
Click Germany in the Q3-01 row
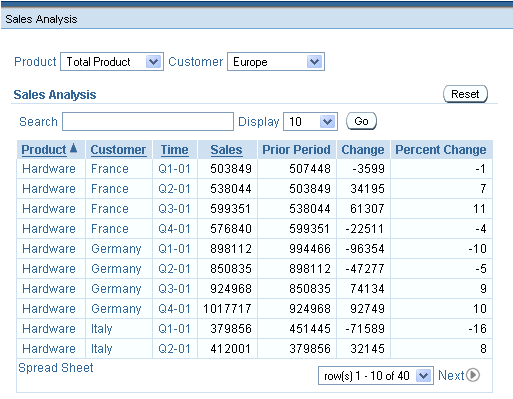click(116, 289)
